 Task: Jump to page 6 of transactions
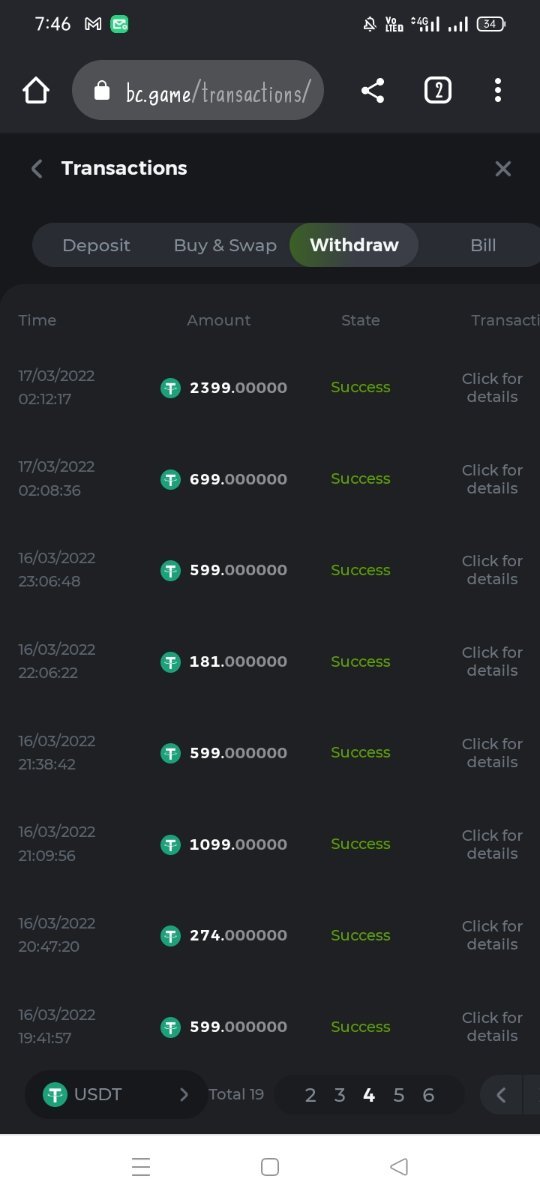tap(428, 1095)
